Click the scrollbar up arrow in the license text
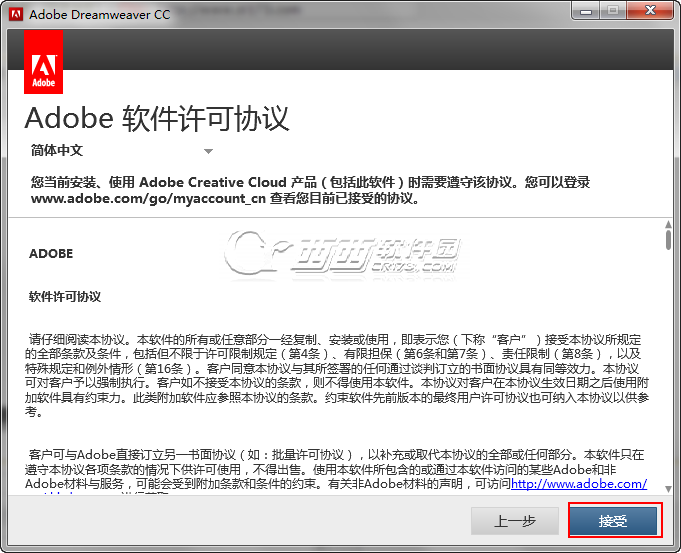The height and width of the screenshot is (553, 681). [668, 224]
